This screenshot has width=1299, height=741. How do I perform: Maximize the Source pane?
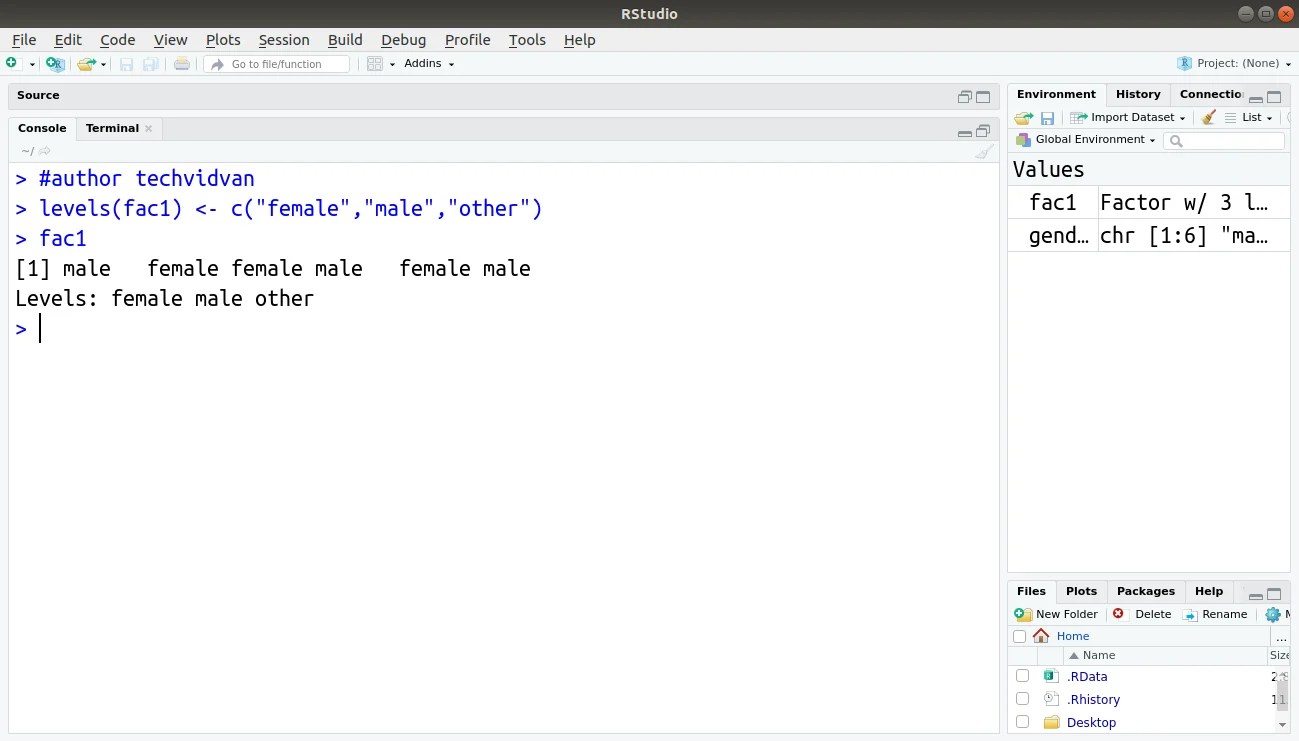[983, 97]
